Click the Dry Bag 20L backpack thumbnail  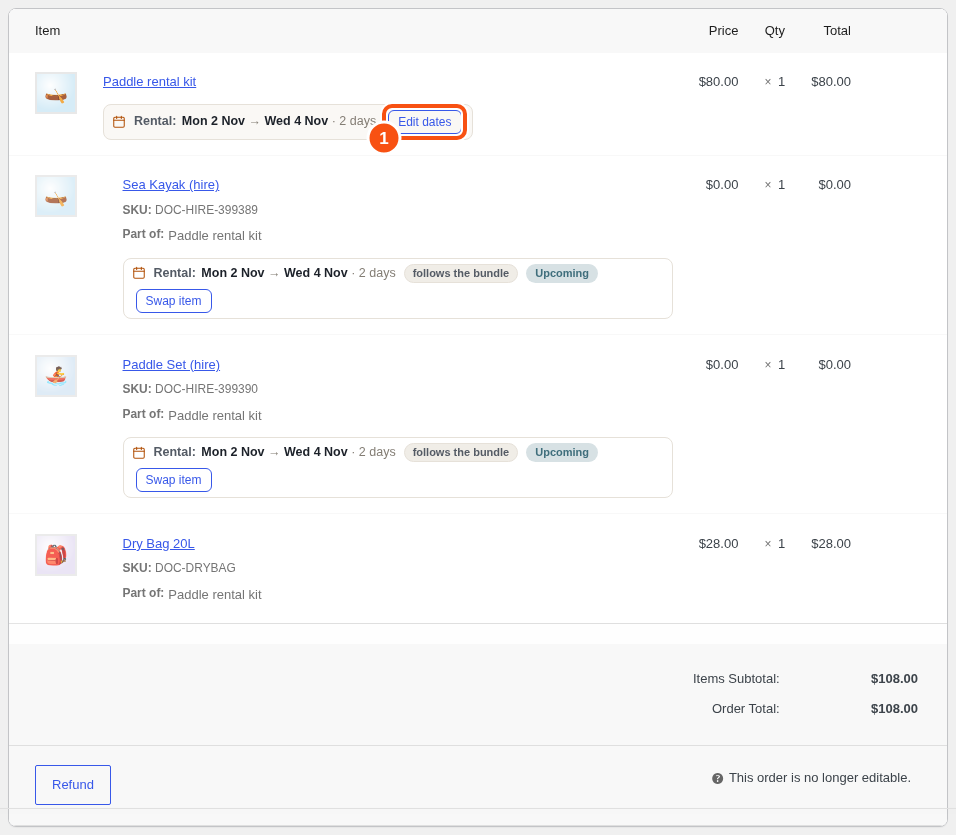tap(56, 555)
